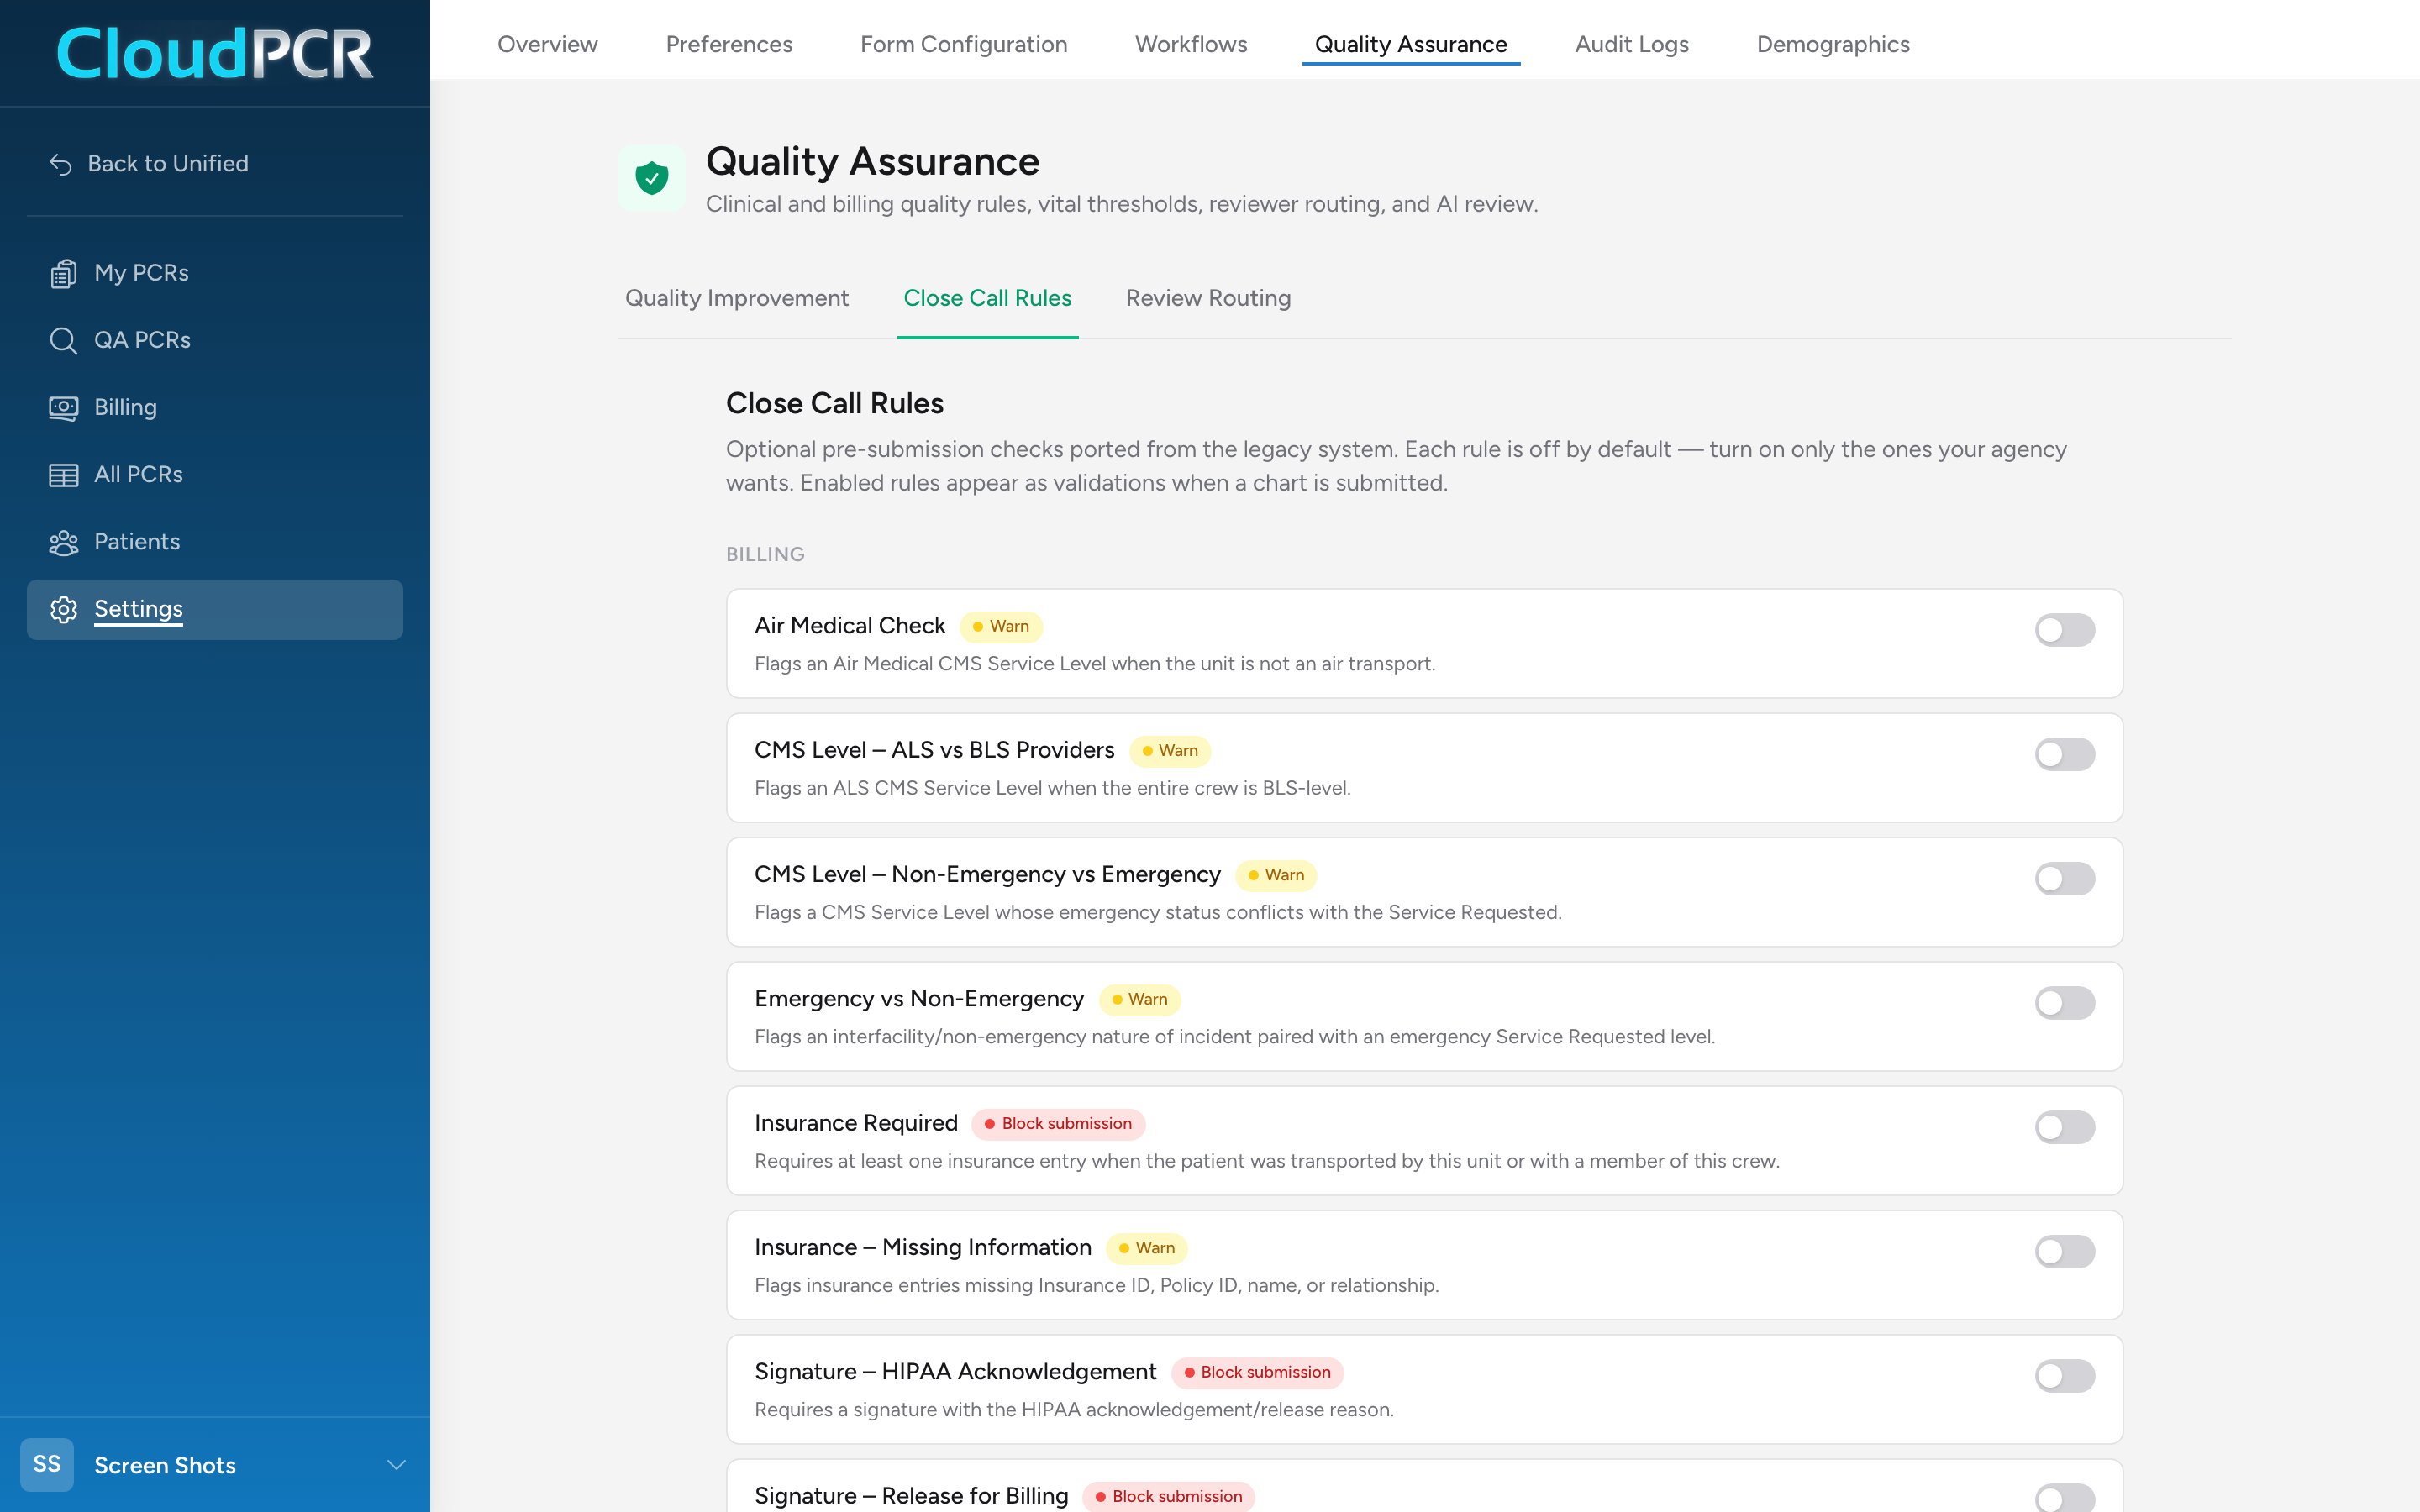Click the Close Call Rules section heading
This screenshot has height=1512, width=2420.
(x=834, y=403)
